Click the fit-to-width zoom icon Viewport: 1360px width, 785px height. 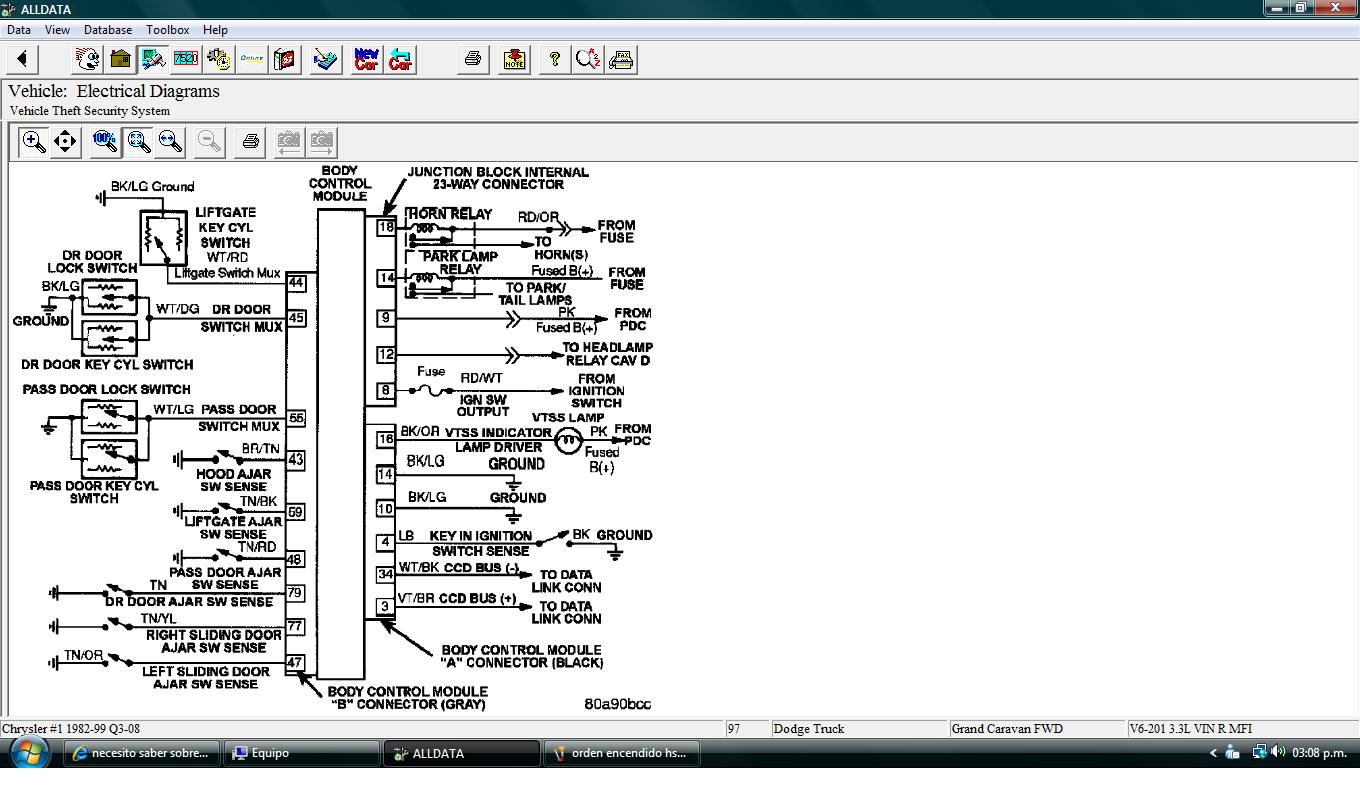[x=171, y=141]
